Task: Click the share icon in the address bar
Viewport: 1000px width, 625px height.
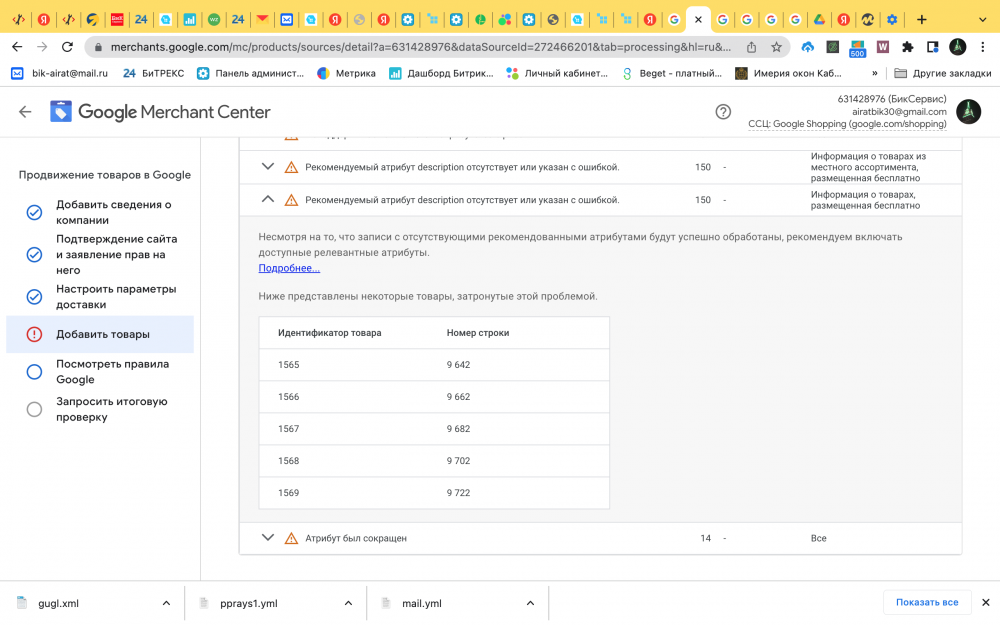Action: [x=751, y=47]
